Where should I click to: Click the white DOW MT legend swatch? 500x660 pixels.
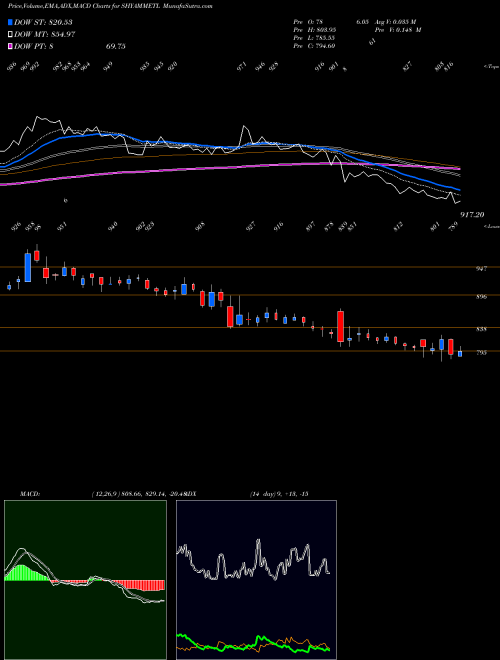11,35
